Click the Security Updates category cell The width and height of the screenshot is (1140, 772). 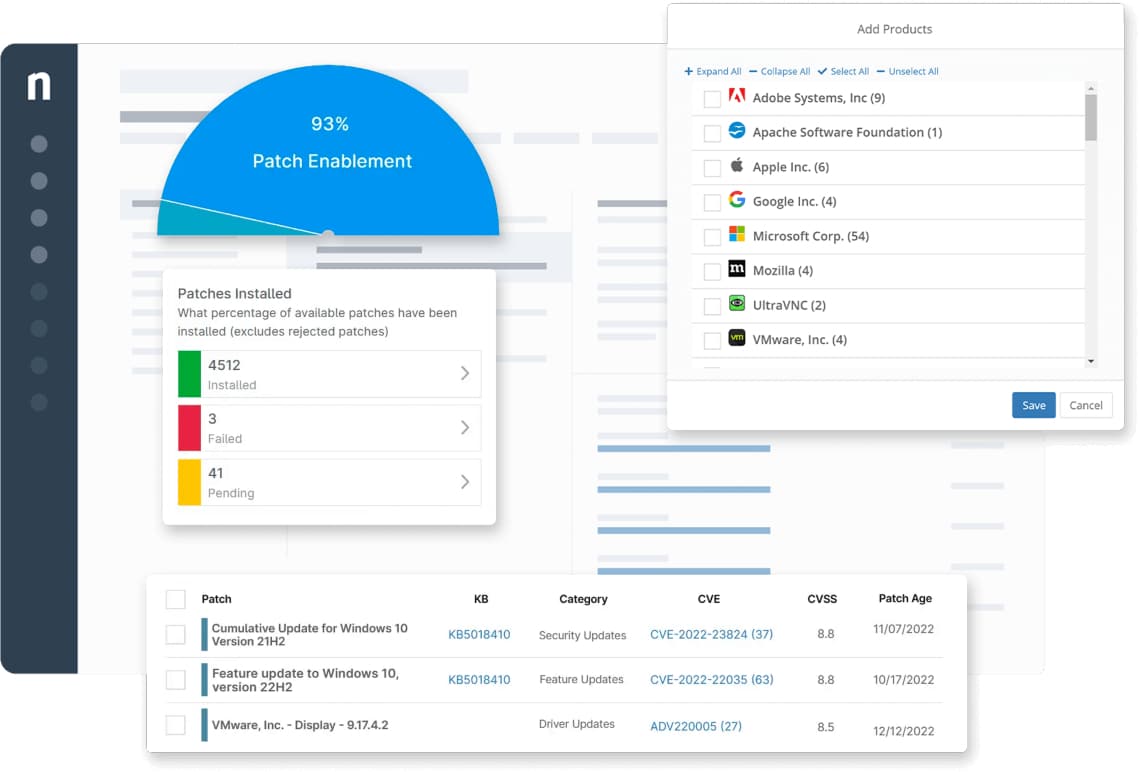(582, 635)
